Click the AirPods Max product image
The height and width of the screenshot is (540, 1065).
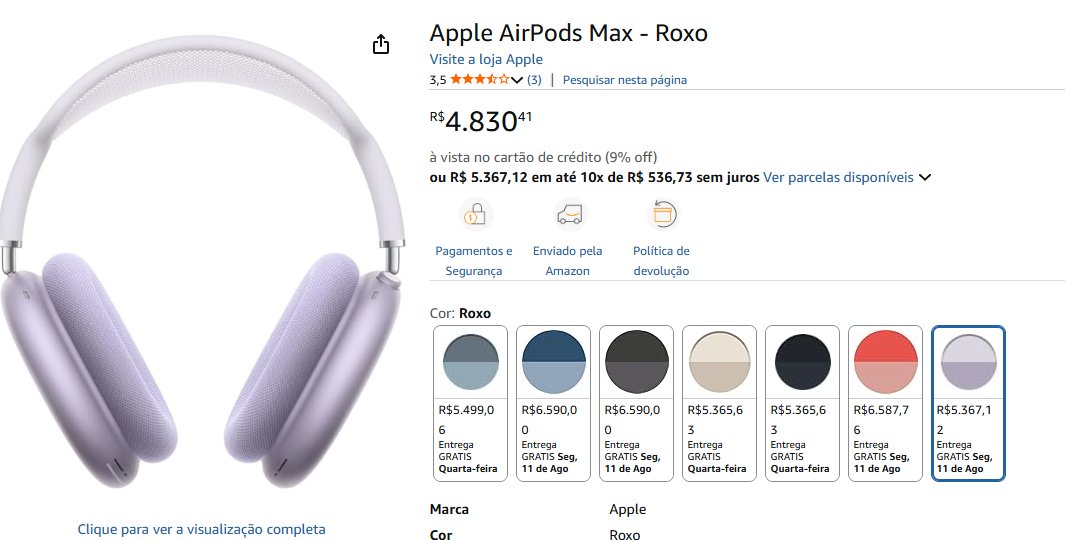[202, 262]
